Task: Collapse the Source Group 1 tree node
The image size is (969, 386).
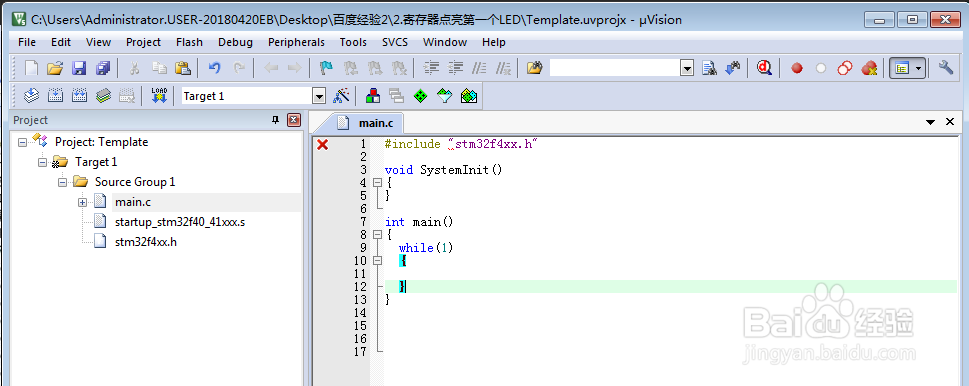Action: (x=62, y=182)
